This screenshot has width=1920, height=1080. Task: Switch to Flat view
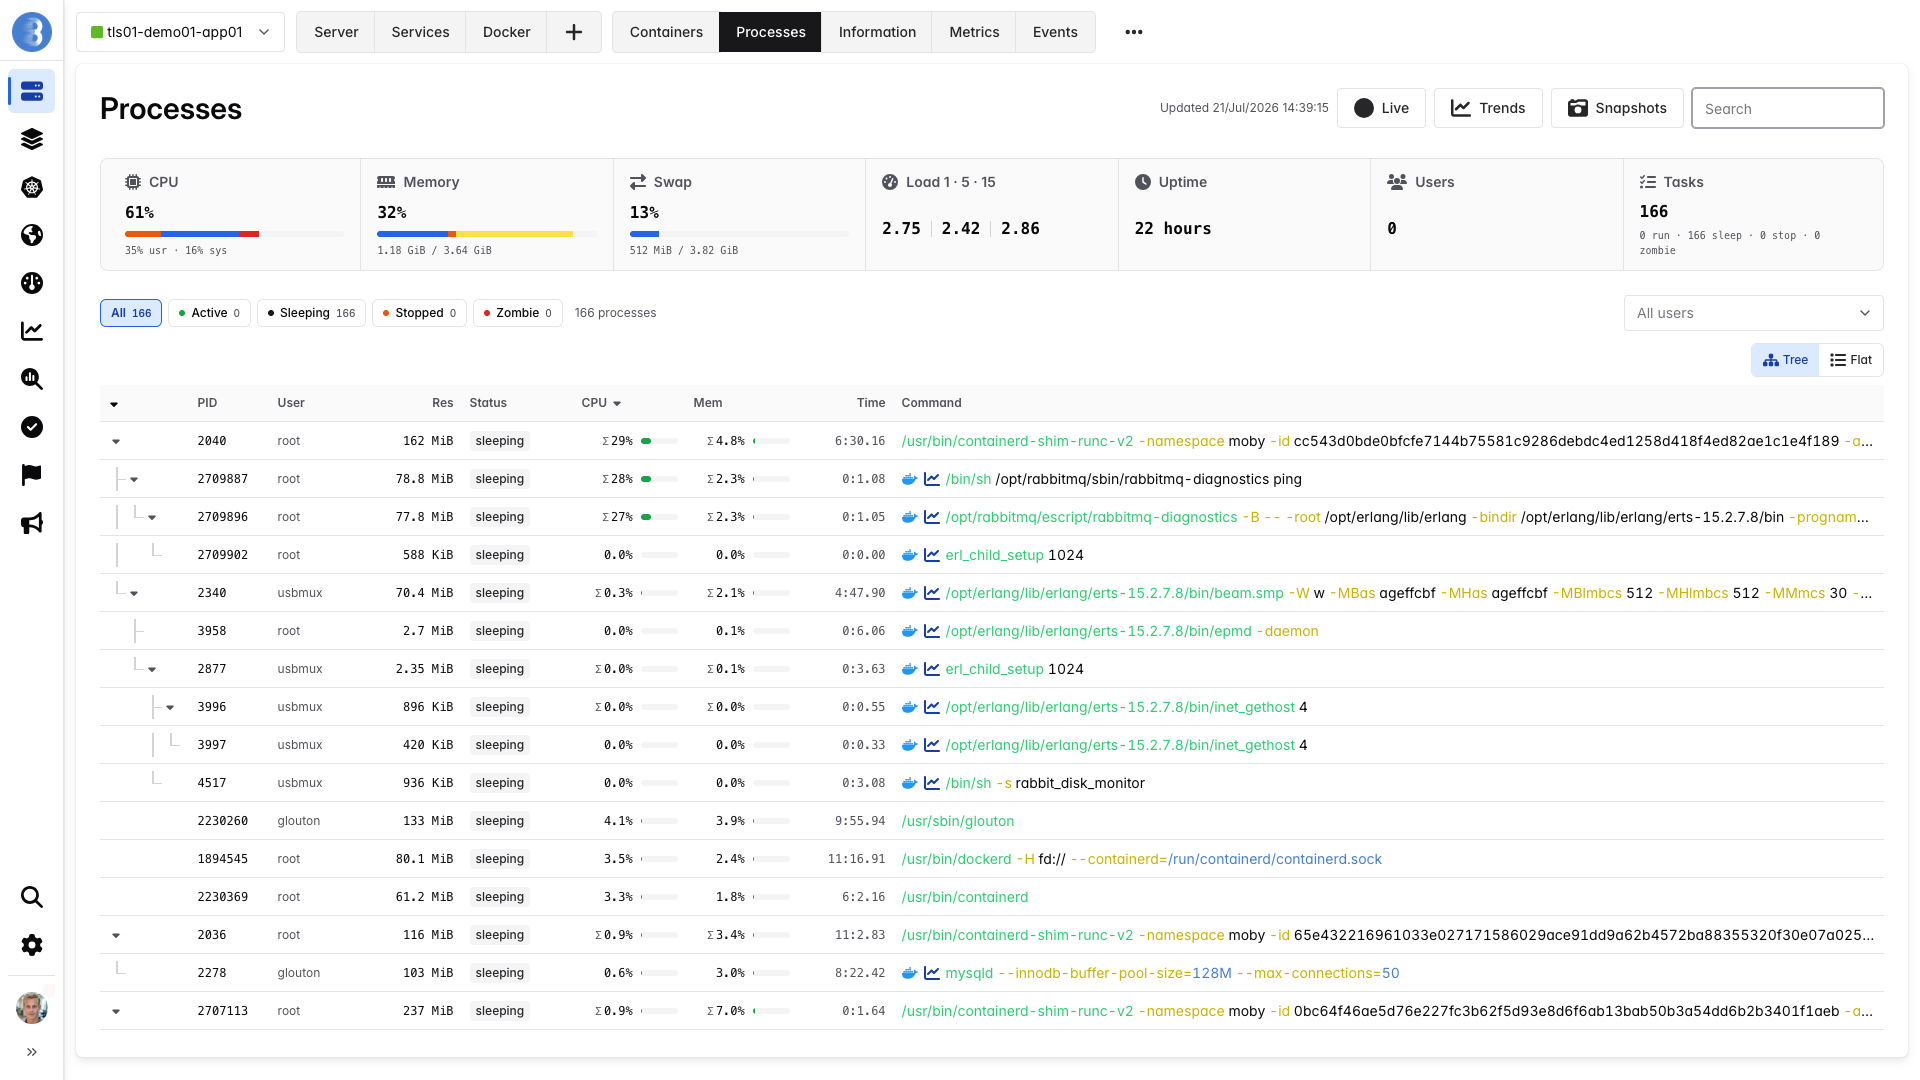point(1851,360)
